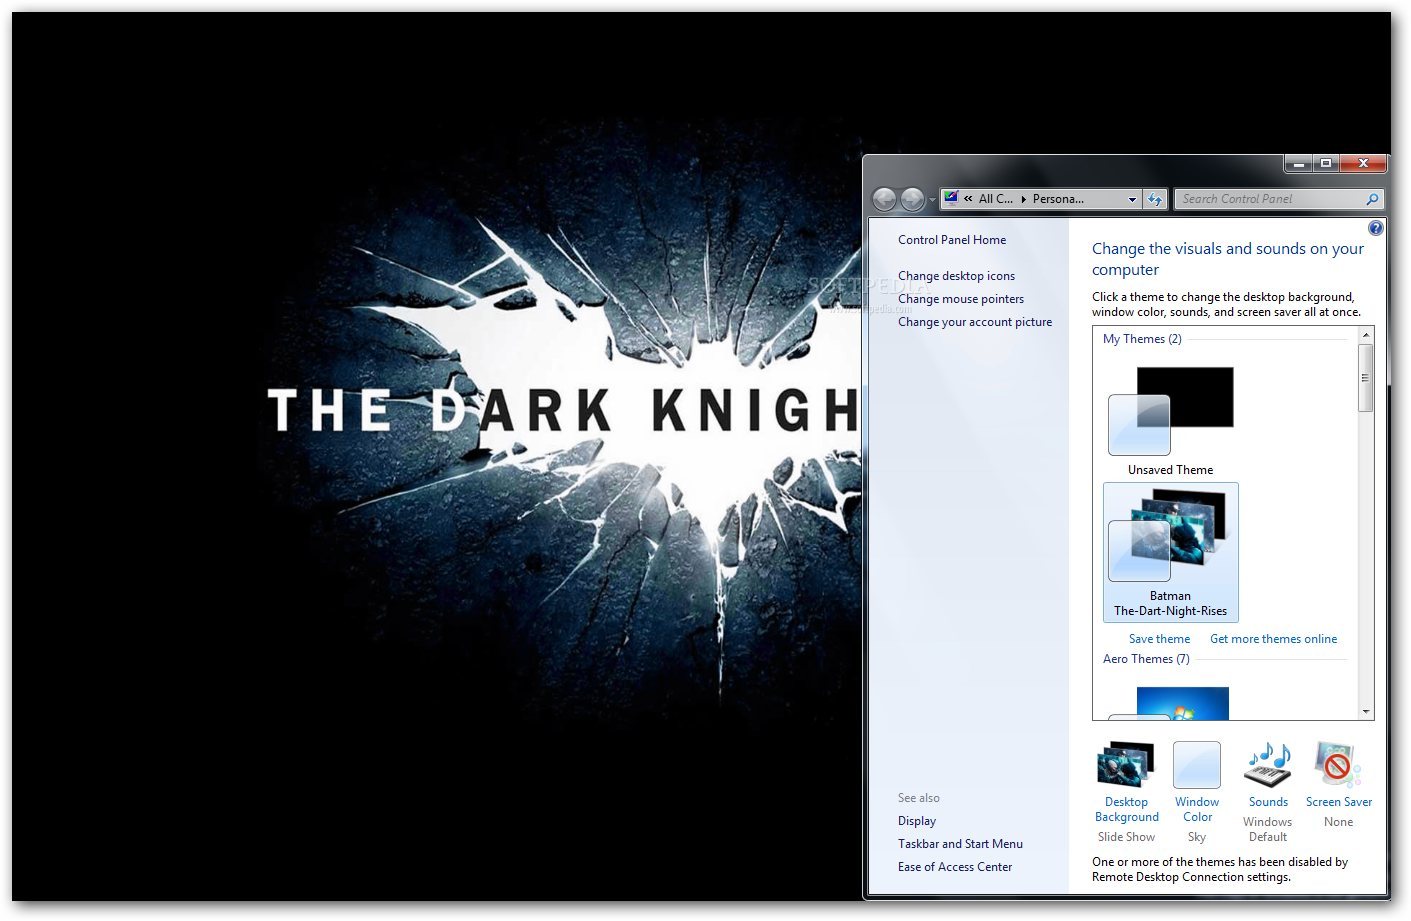The height and width of the screenshot is (921, 1411).
Task: Open Taskbar and Start Menu link
Action: tap(960, 844)
